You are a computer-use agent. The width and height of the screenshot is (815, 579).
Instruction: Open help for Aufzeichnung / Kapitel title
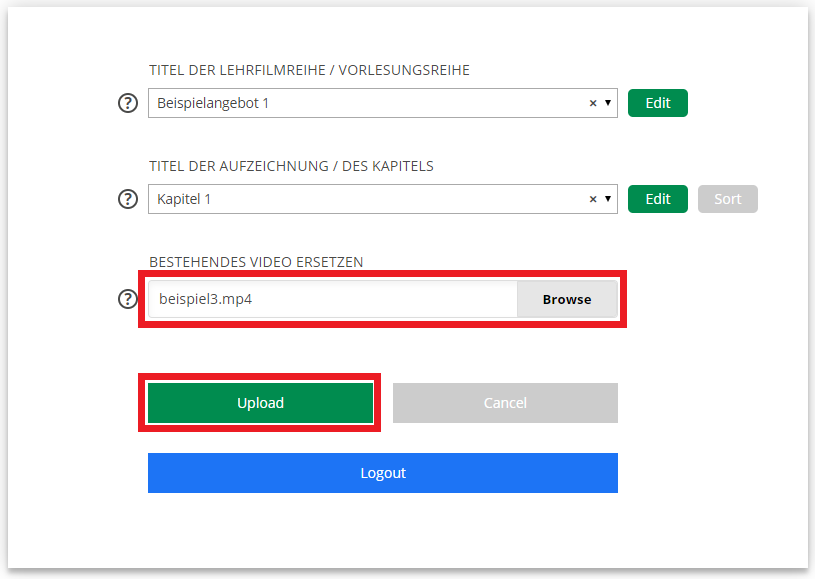128,199
